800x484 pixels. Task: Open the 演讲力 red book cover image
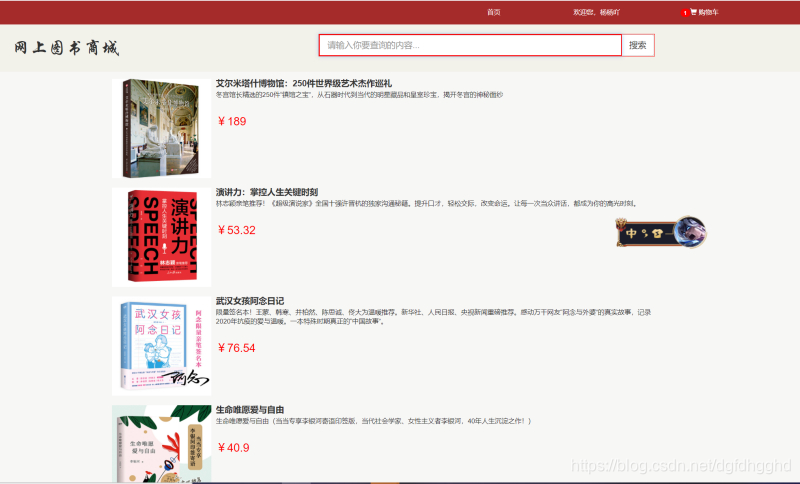tap(161, 237)
